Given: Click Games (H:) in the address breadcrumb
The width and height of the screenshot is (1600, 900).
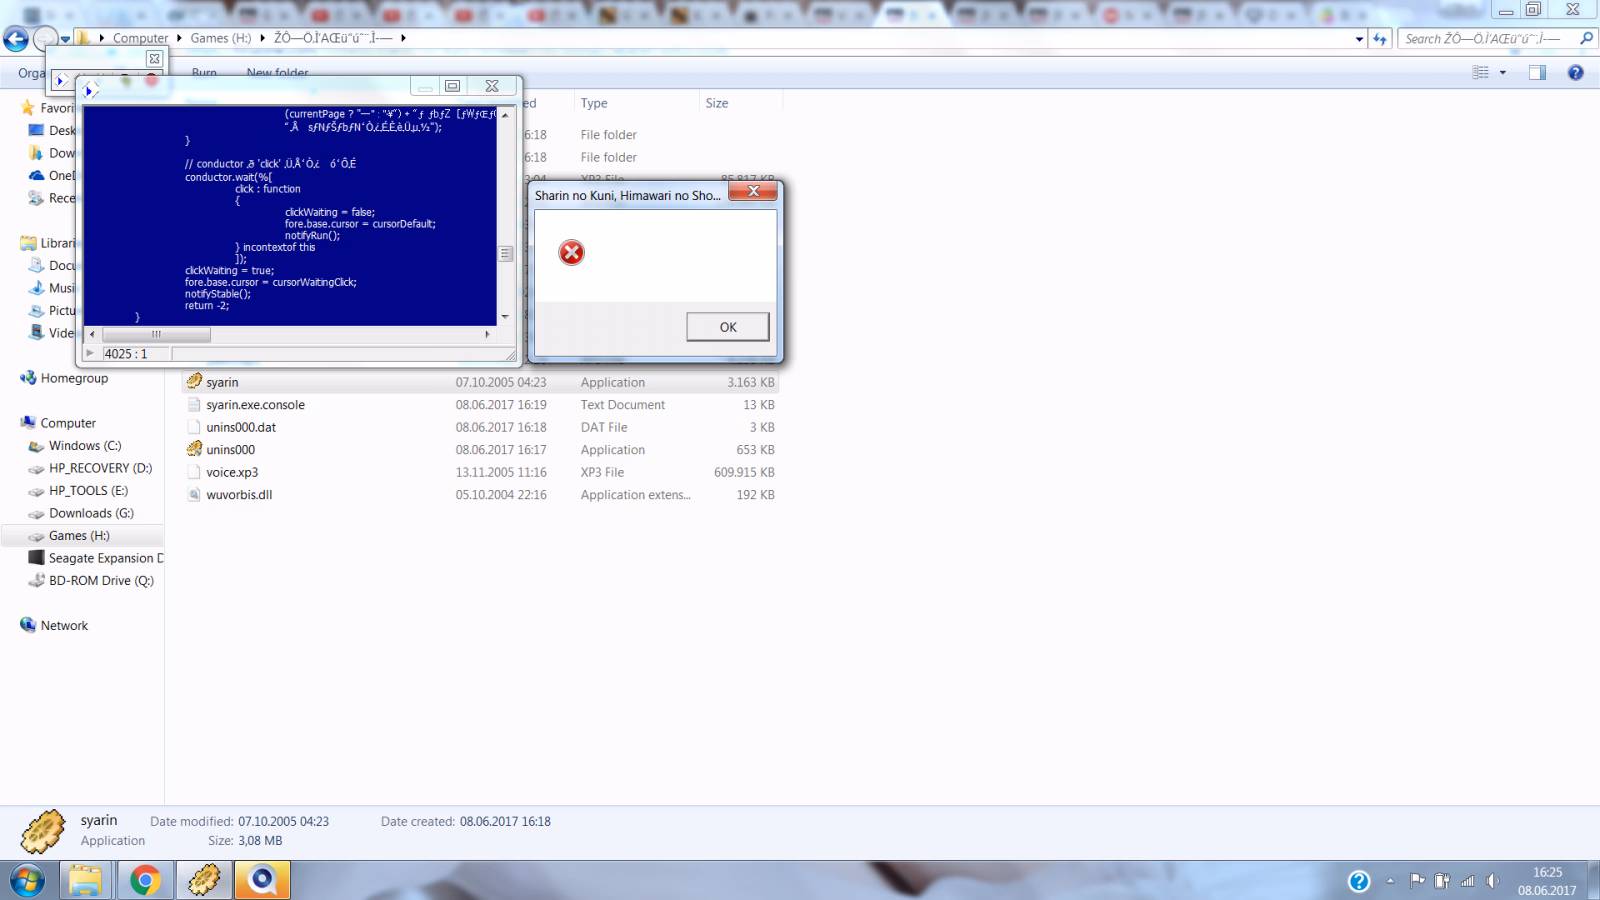Looking at the screenshot, I should tap(221, 38).
